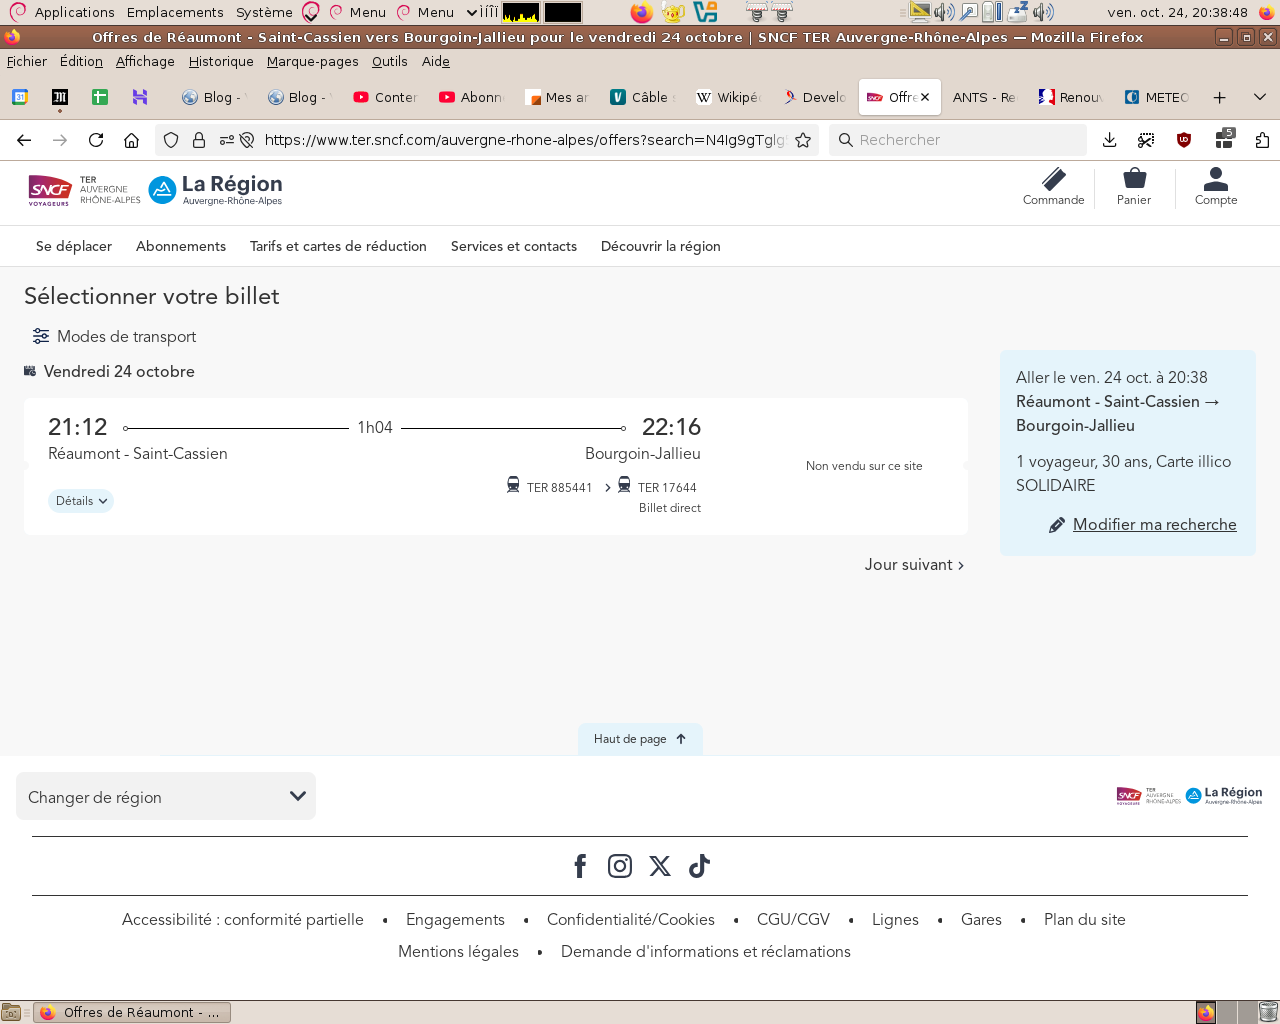Click the X (Twitter) icon
1280x1024 pixels.
coord(660,866)
